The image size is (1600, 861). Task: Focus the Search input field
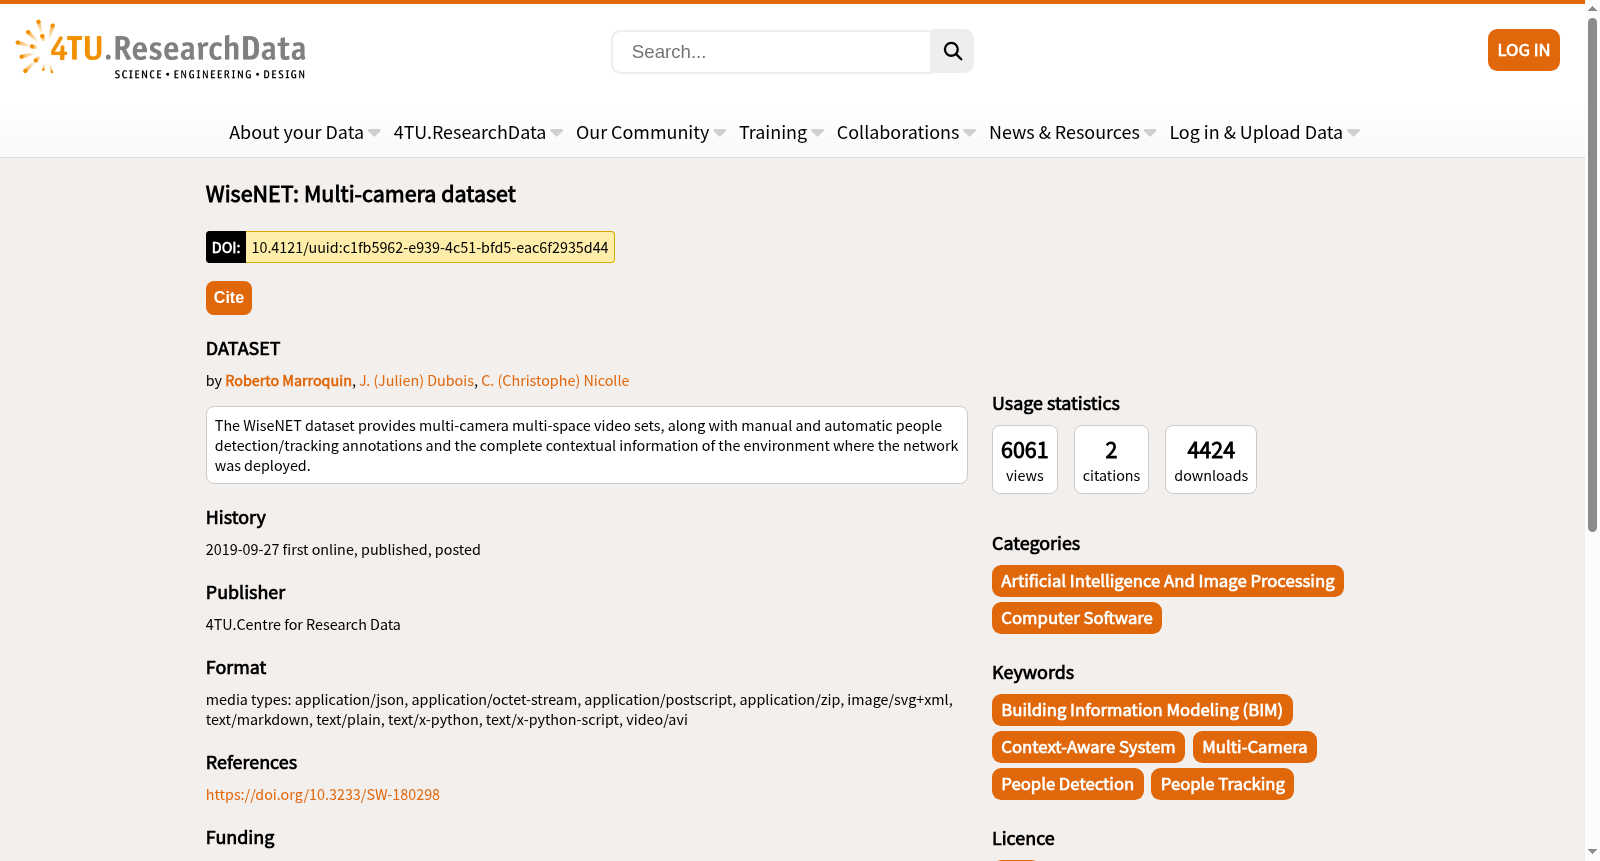pos(771,51)
